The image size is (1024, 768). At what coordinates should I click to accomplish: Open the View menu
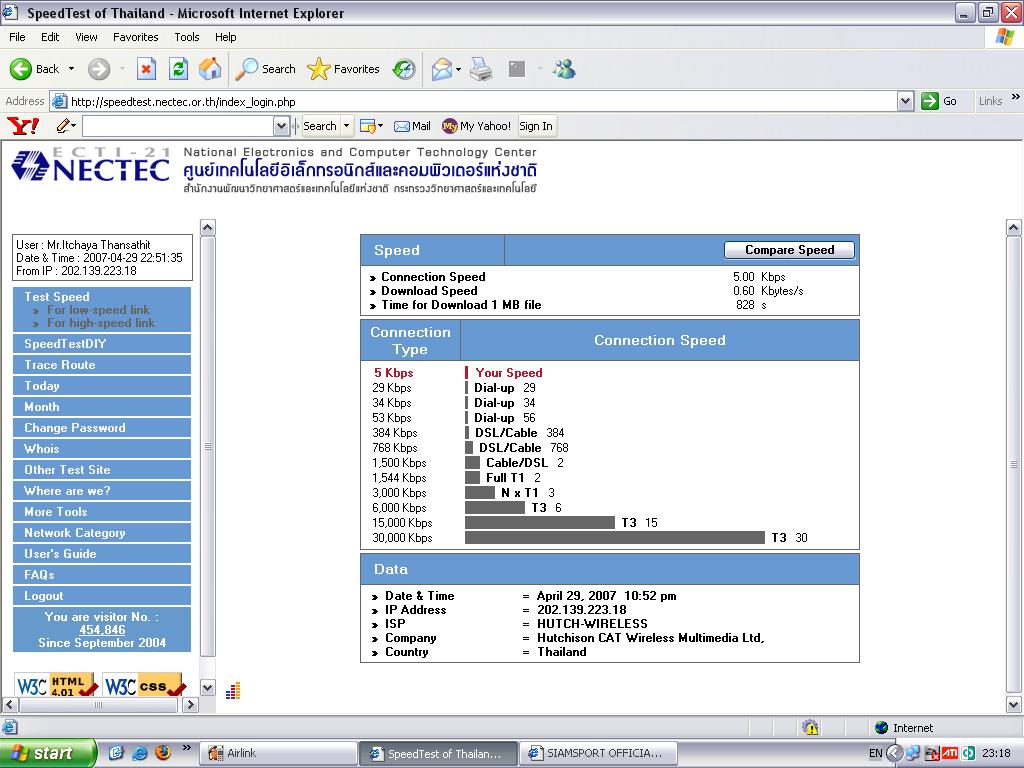(86, 37)
